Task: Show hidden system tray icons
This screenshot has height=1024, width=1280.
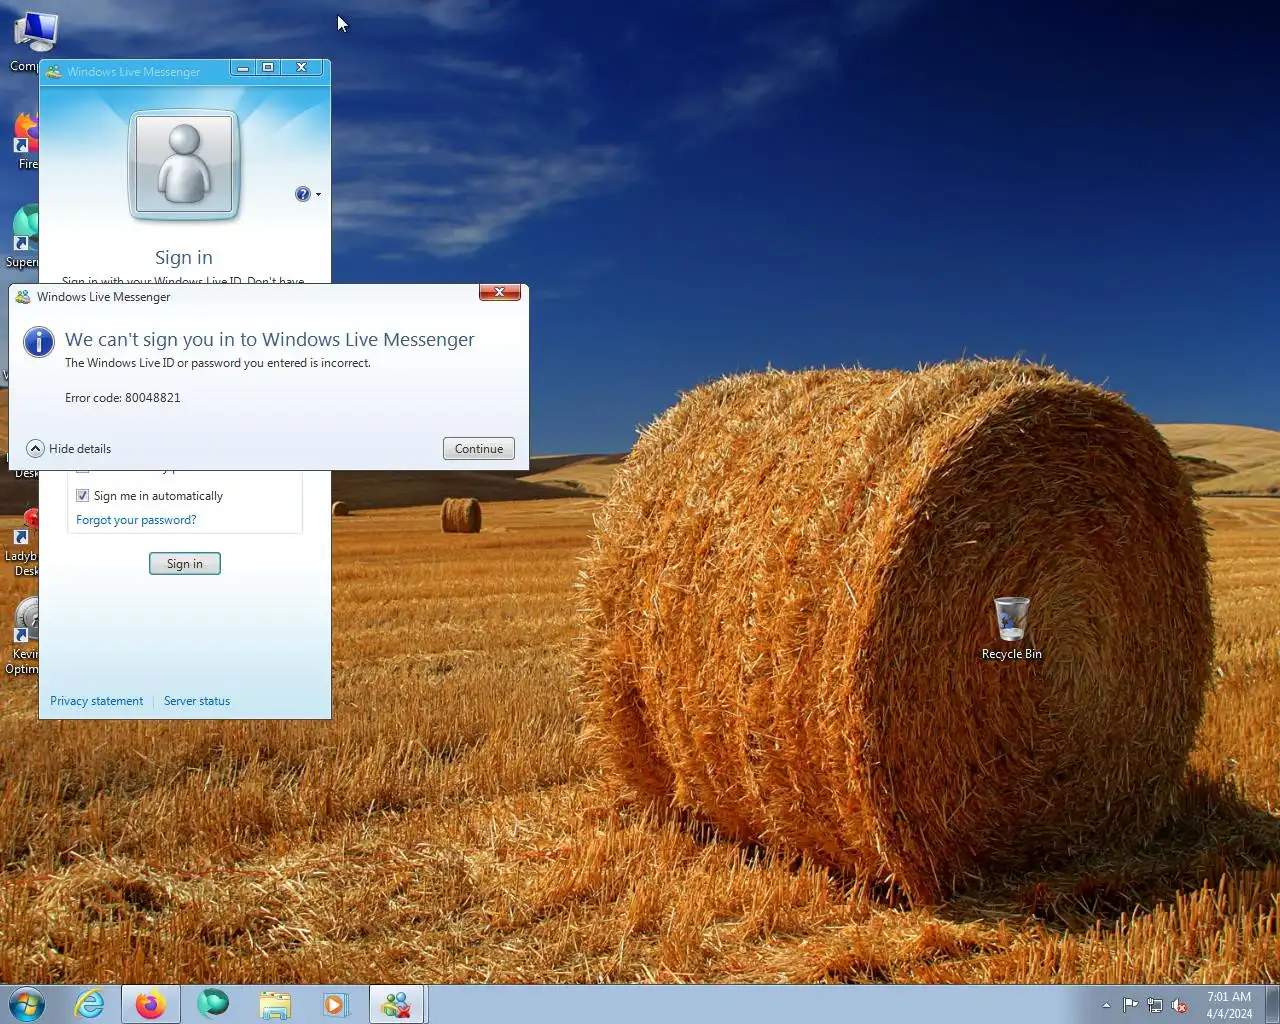Action: click(x=1106, y=1005)
